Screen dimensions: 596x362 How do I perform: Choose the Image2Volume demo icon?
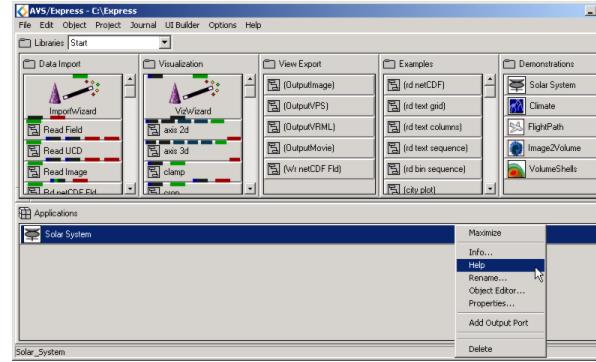pos(517,148)
